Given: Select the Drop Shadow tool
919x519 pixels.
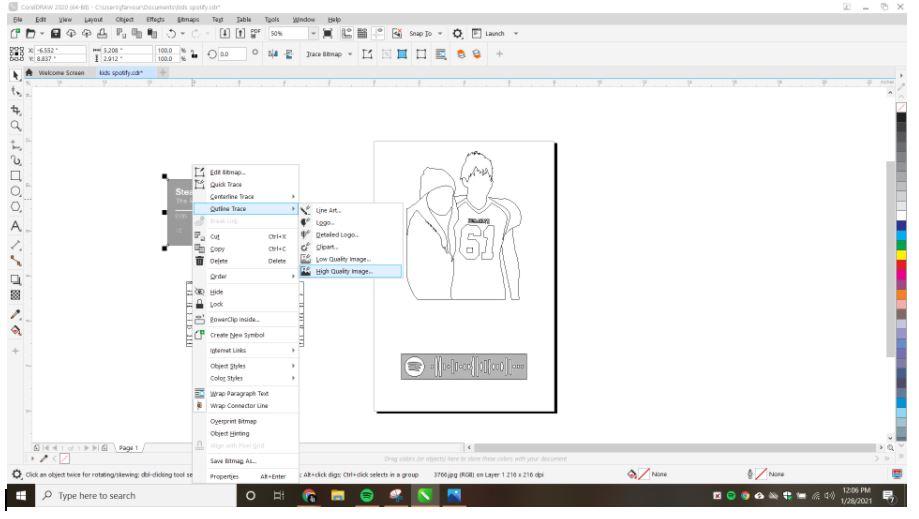Looking at the screenshot, I should pyautogui.click(x=16, y=280).
